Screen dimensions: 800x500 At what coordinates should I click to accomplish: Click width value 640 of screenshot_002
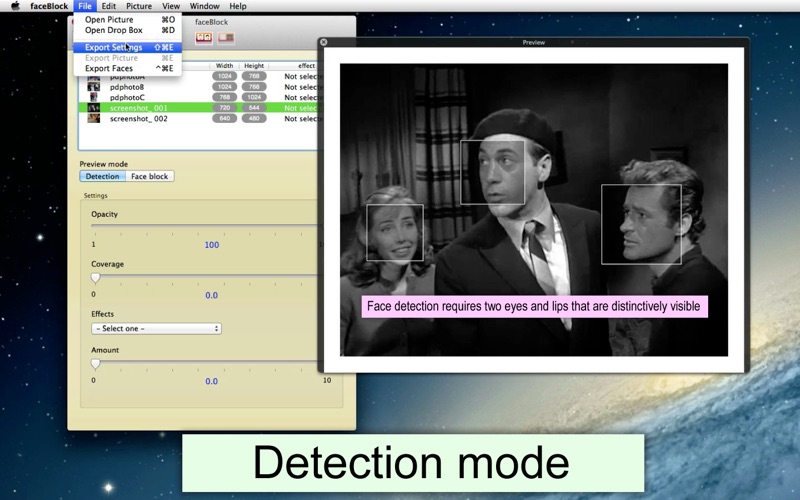click(224, 119)
